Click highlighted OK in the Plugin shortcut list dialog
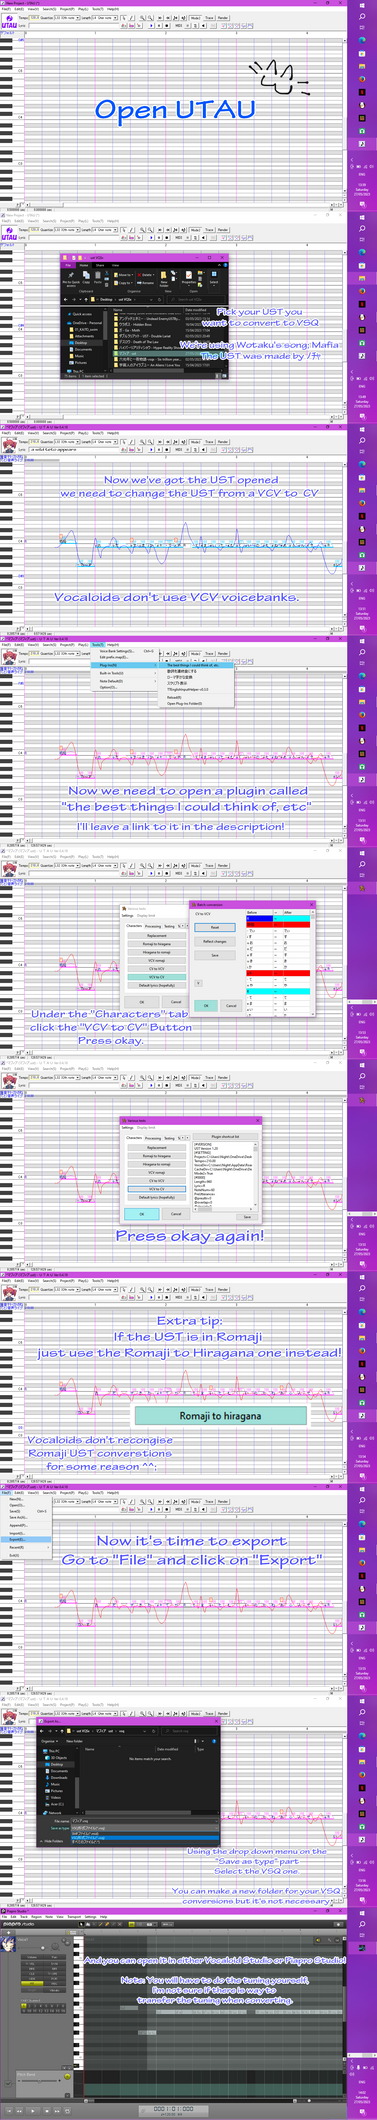 (141, 1214)
